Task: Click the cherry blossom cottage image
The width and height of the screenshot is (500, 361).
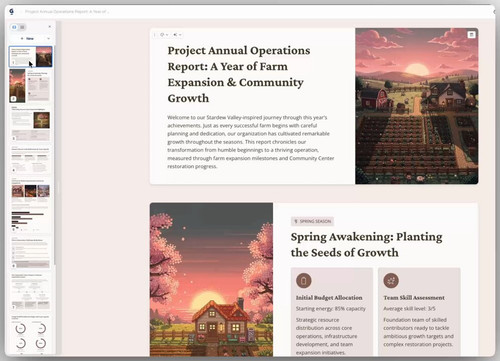Action: pos(211,279)
